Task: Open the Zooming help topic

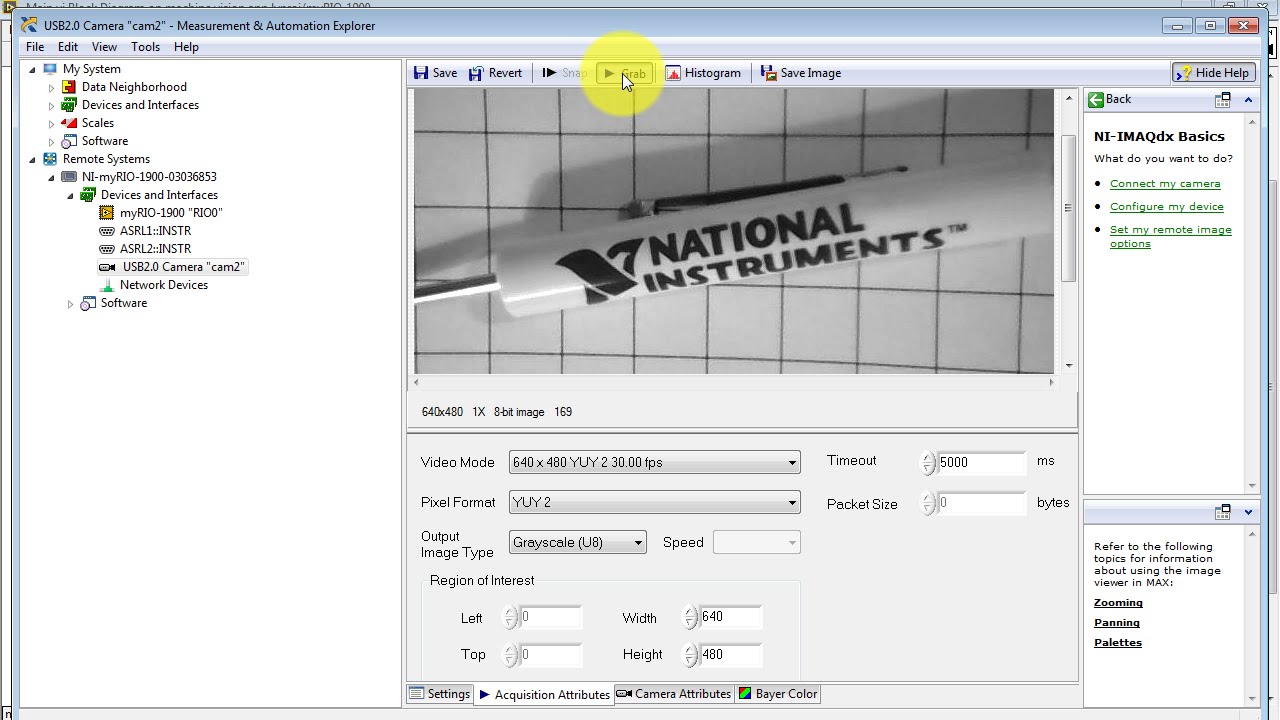Action: point(1118,603)
